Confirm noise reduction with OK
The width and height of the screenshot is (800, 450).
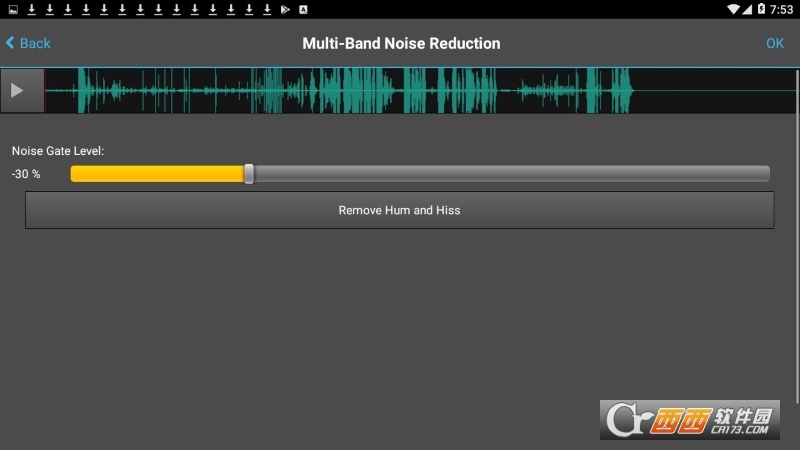pos(775,43)
